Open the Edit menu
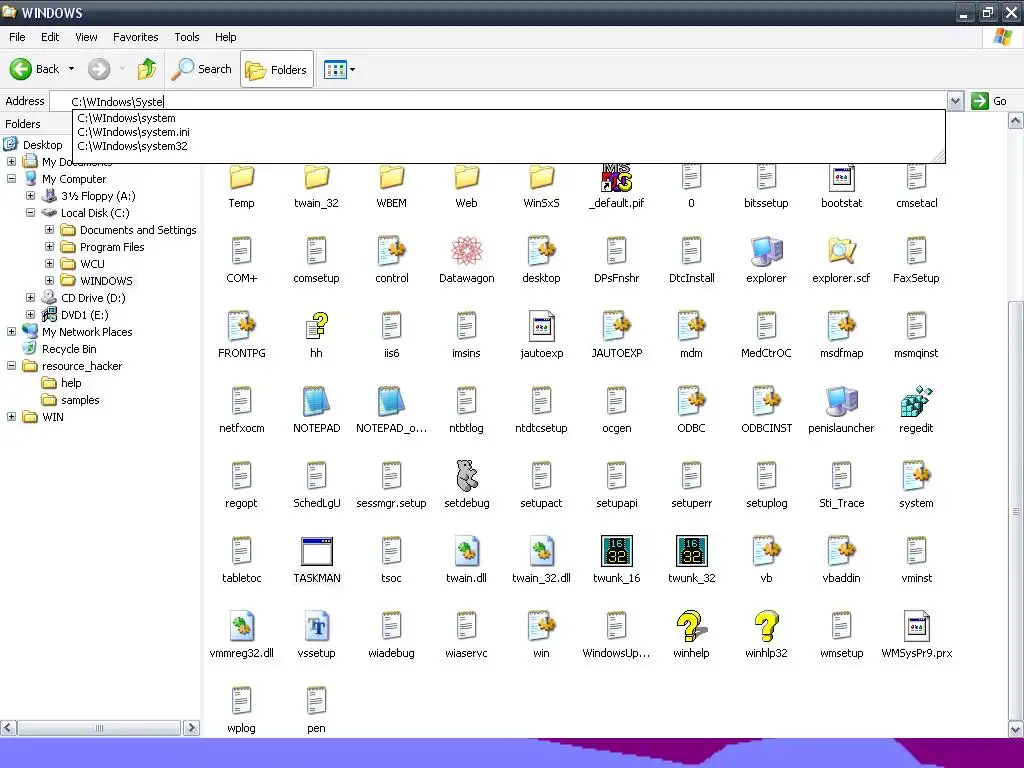 pyautogui.click(x=50, y=37)
